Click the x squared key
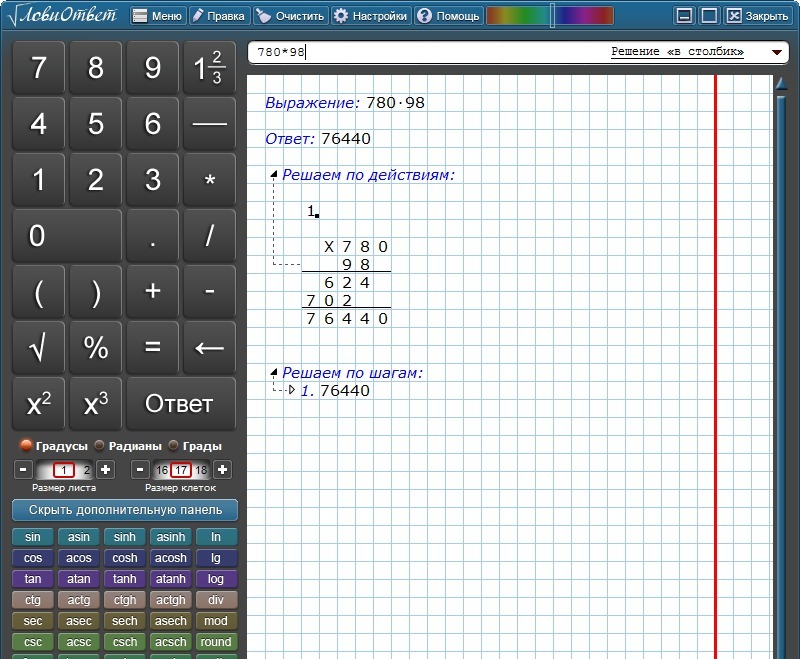 39,404
